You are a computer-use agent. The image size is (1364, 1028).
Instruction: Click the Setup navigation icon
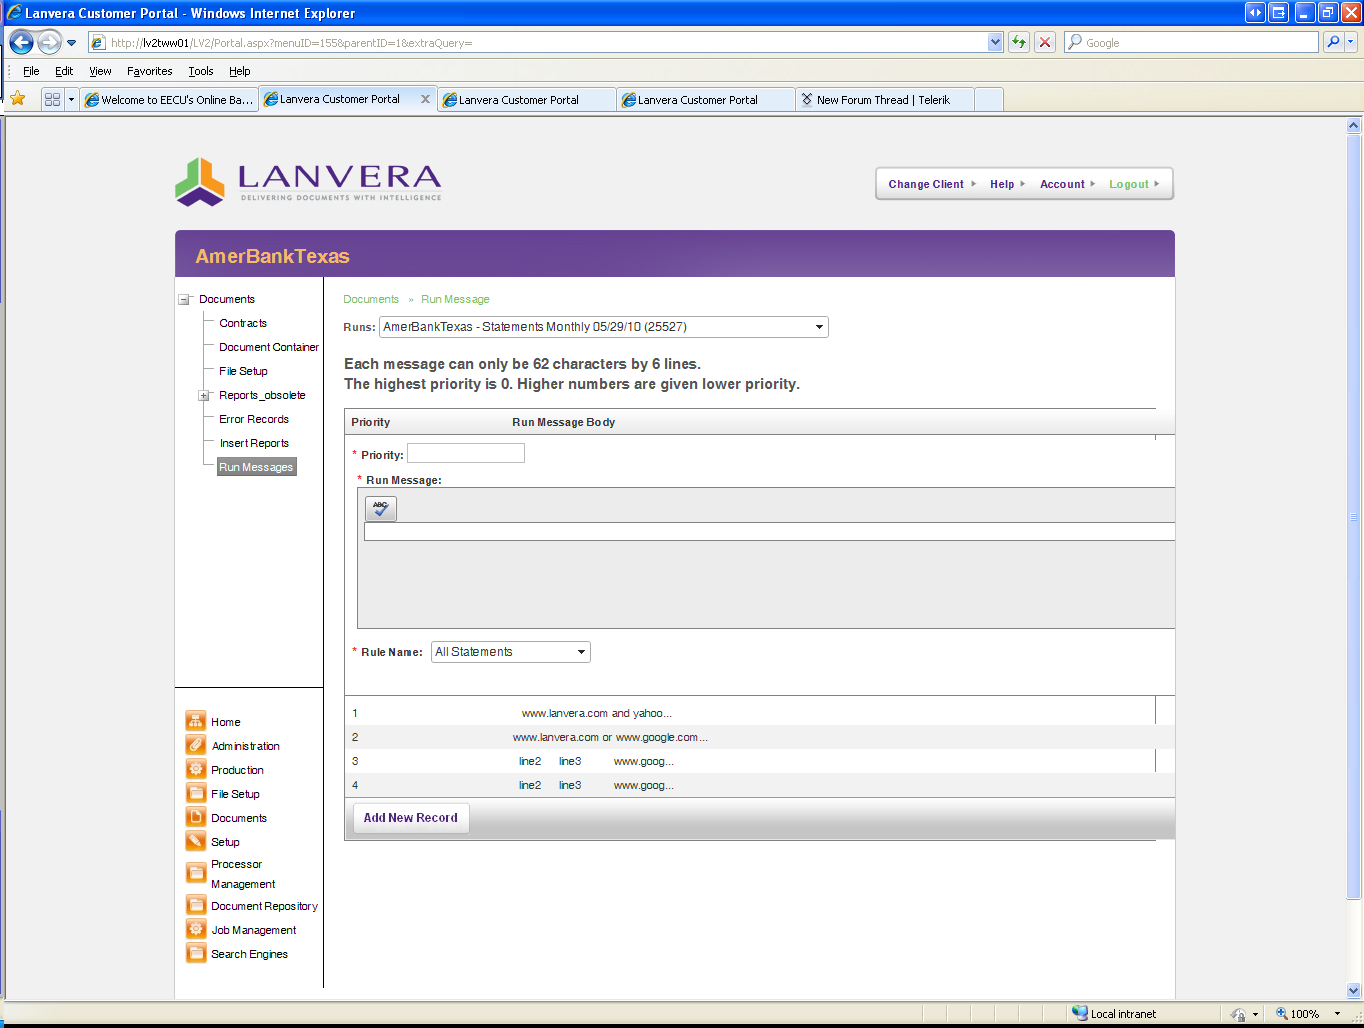click(x=196, y=841)
